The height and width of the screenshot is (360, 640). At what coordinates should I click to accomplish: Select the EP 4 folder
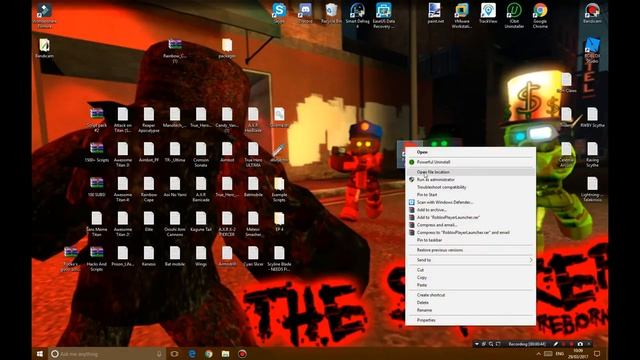pyautogui.click(x=279, y=222)
